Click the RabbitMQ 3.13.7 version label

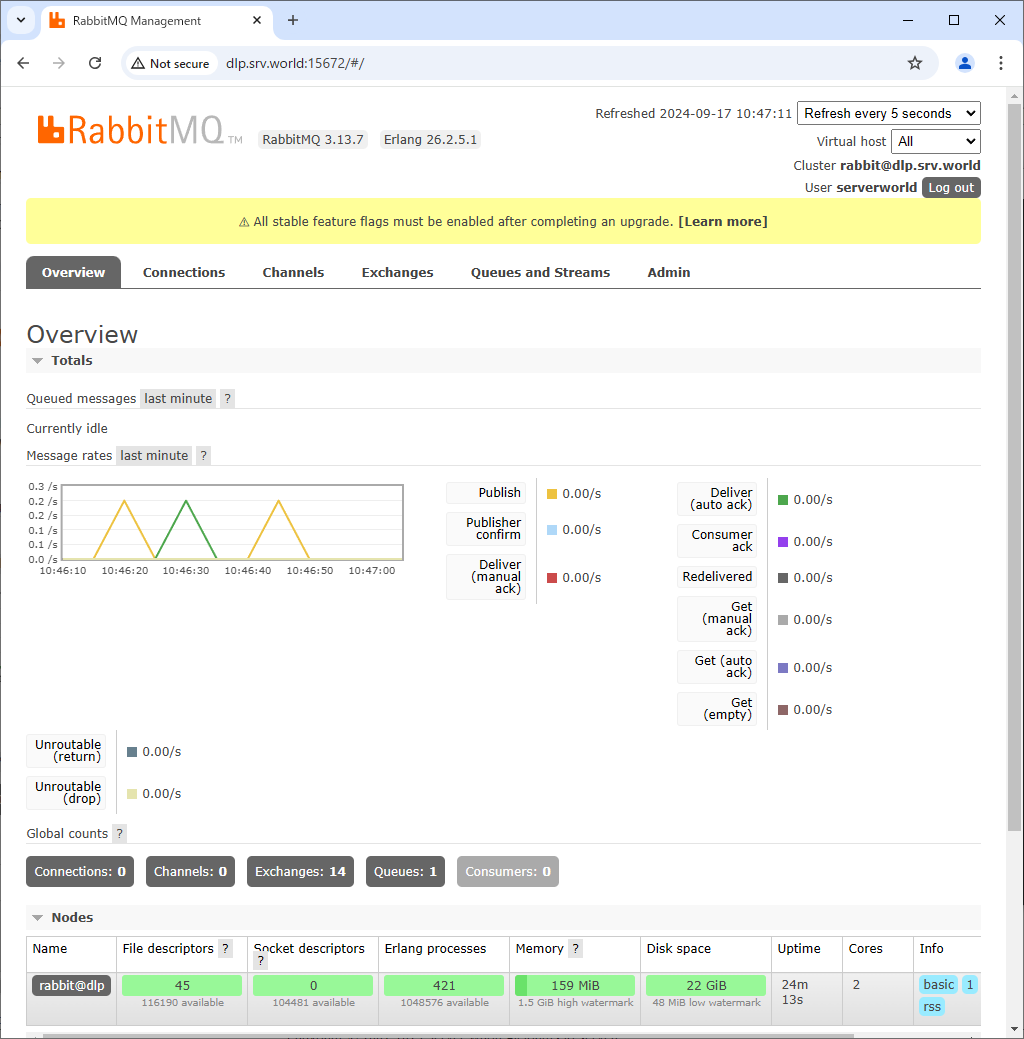pyautogui.click(x=313, y=140)
